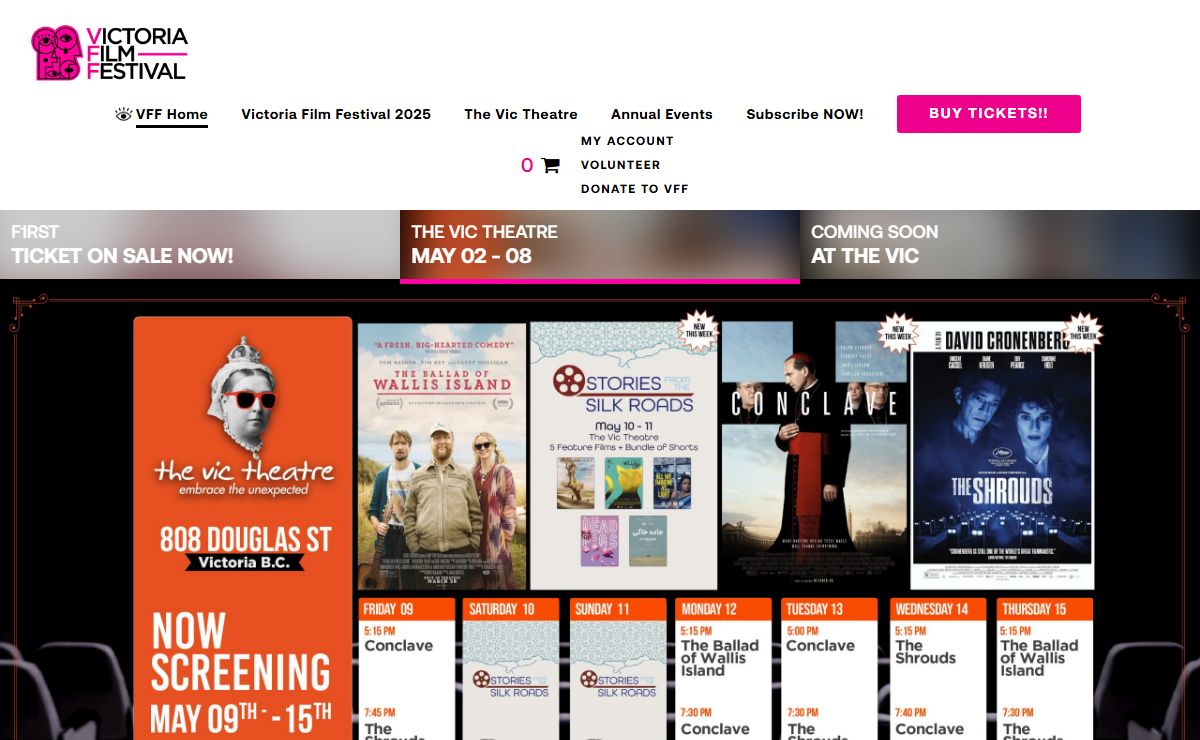This screenshot has width=1200, height=740.
Task: Click The Ballad of Wallis Island poster
Action: (x=442, y=456)
